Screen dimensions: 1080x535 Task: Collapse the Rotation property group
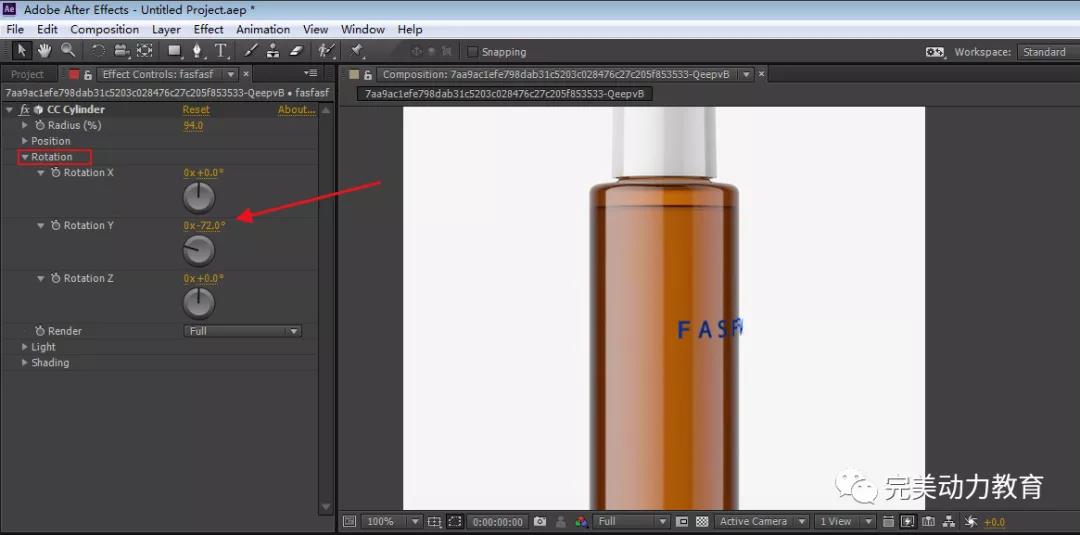25,157
